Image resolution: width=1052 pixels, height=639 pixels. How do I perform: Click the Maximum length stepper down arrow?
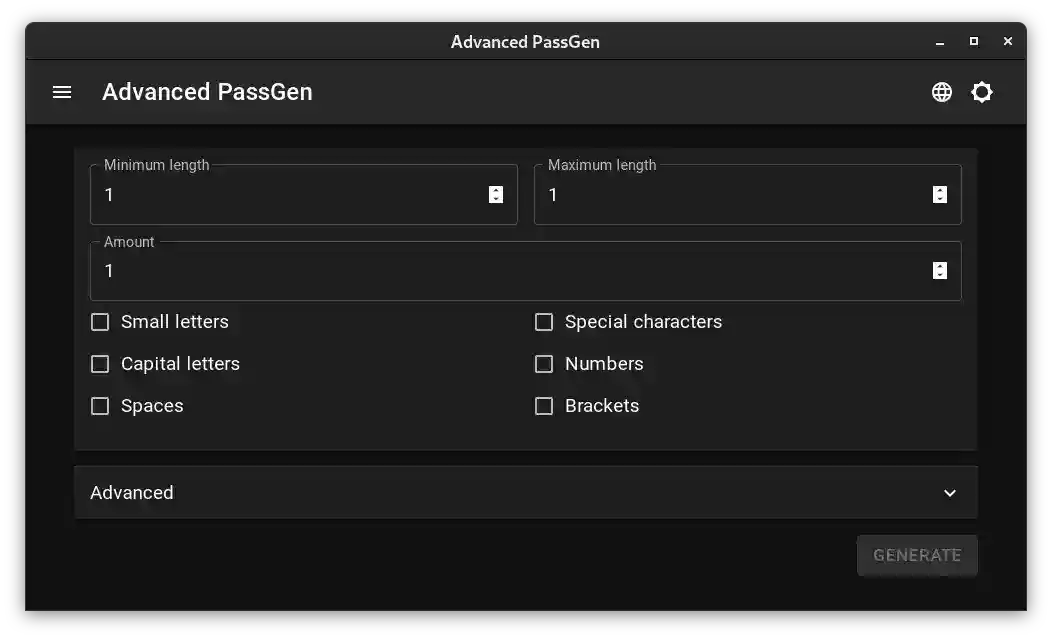[938, 199]
